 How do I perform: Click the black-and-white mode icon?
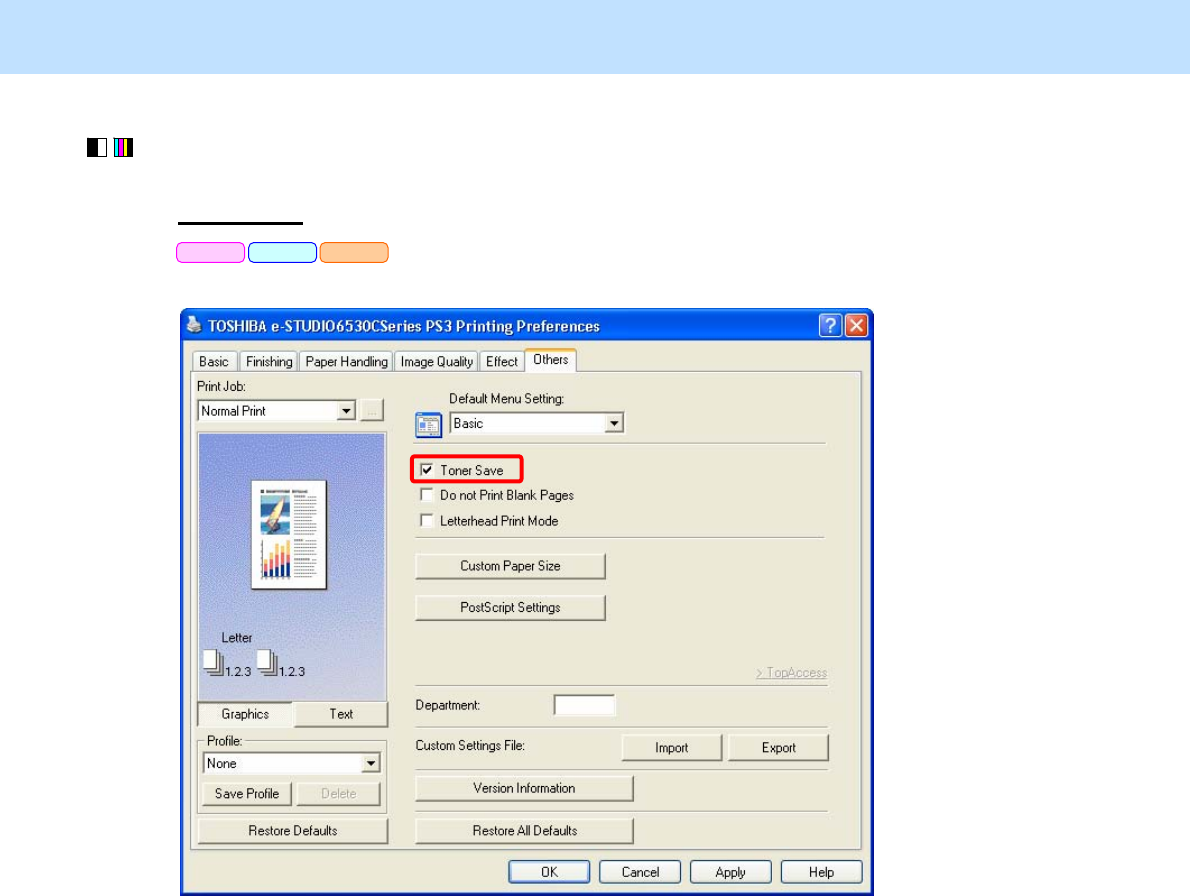click(97, 147)
